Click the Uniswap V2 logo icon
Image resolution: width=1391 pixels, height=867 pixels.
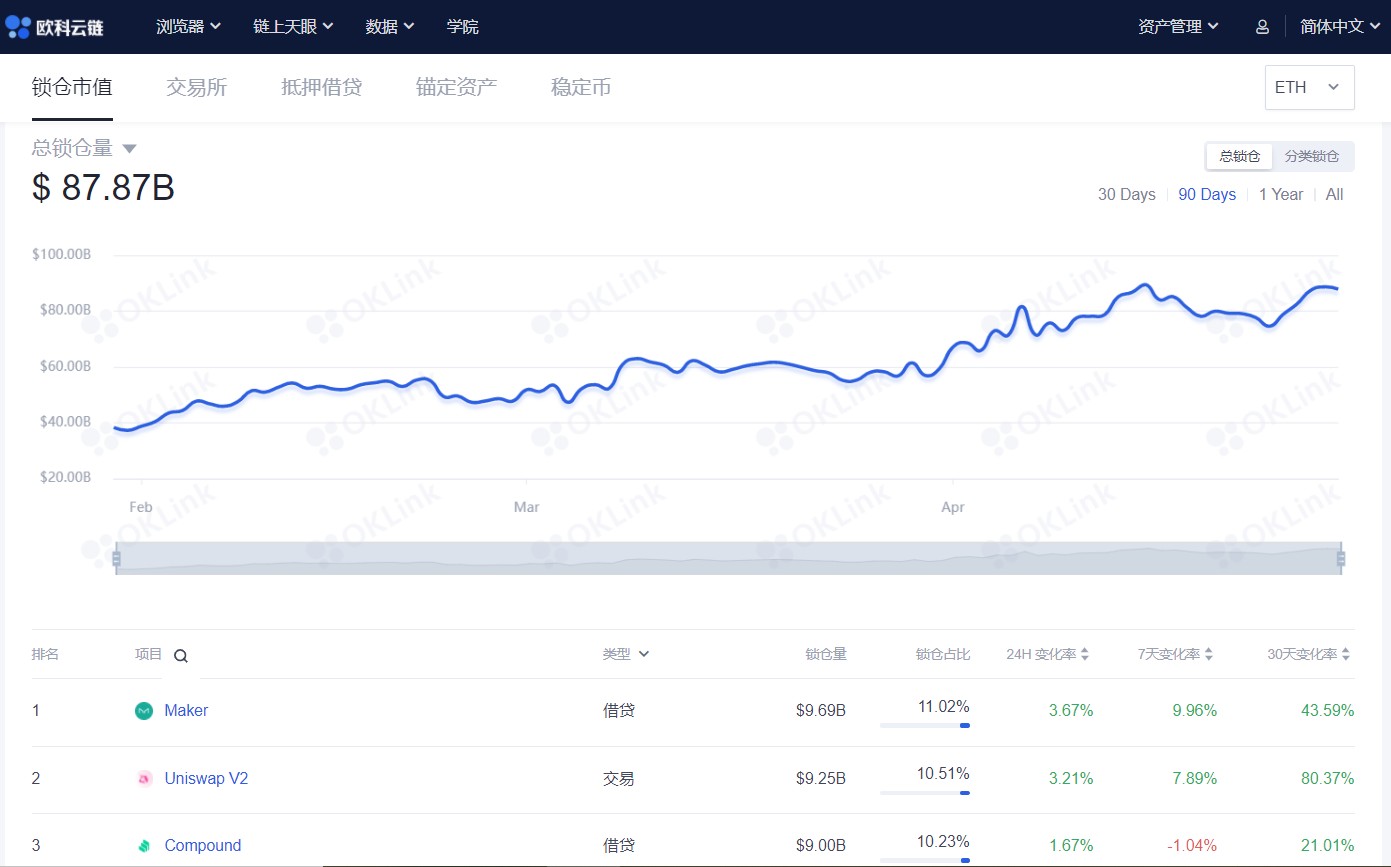pyautogui.click(x=144, y=778)
